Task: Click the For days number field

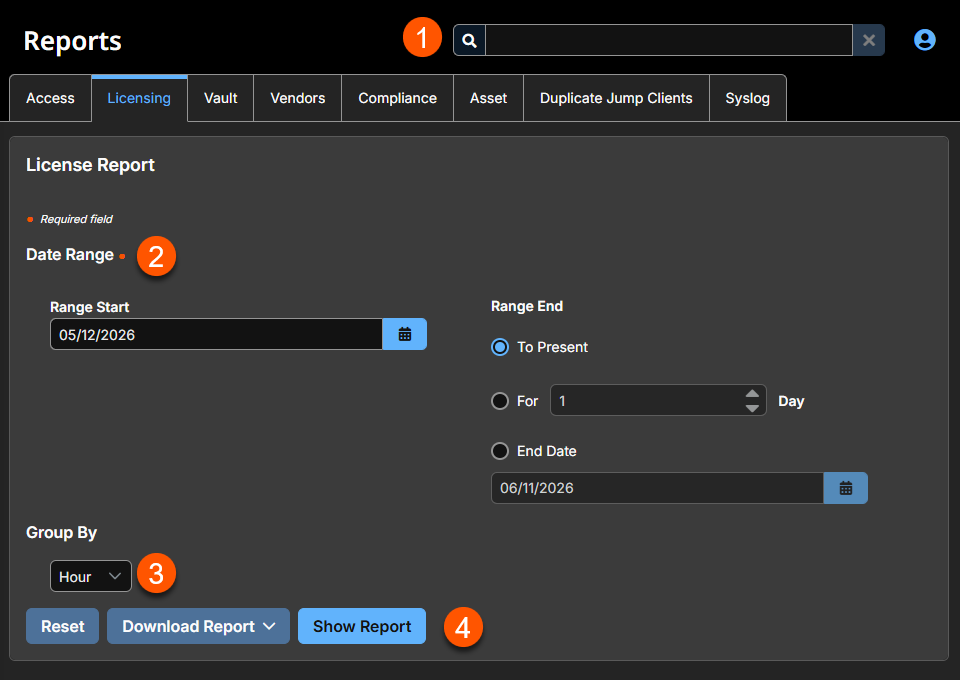Action: (x=658, y=401)
